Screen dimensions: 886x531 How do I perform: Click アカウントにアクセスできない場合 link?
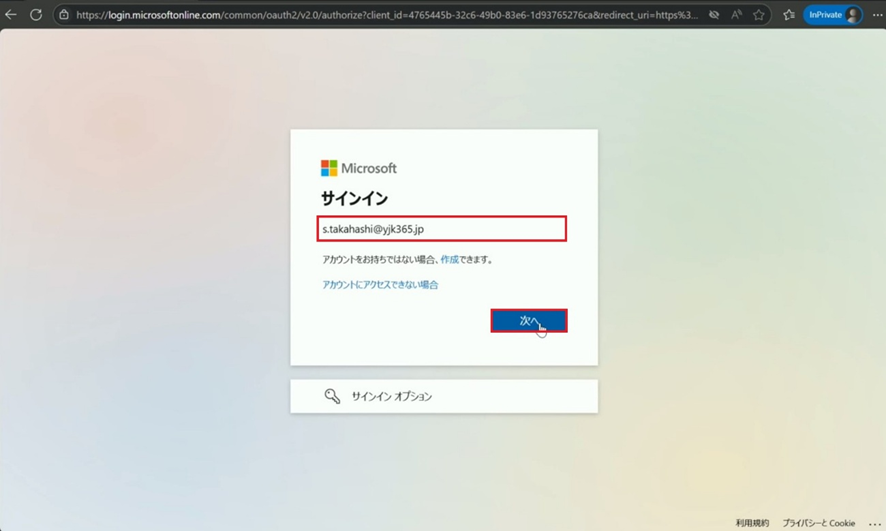tap(380, 285)
